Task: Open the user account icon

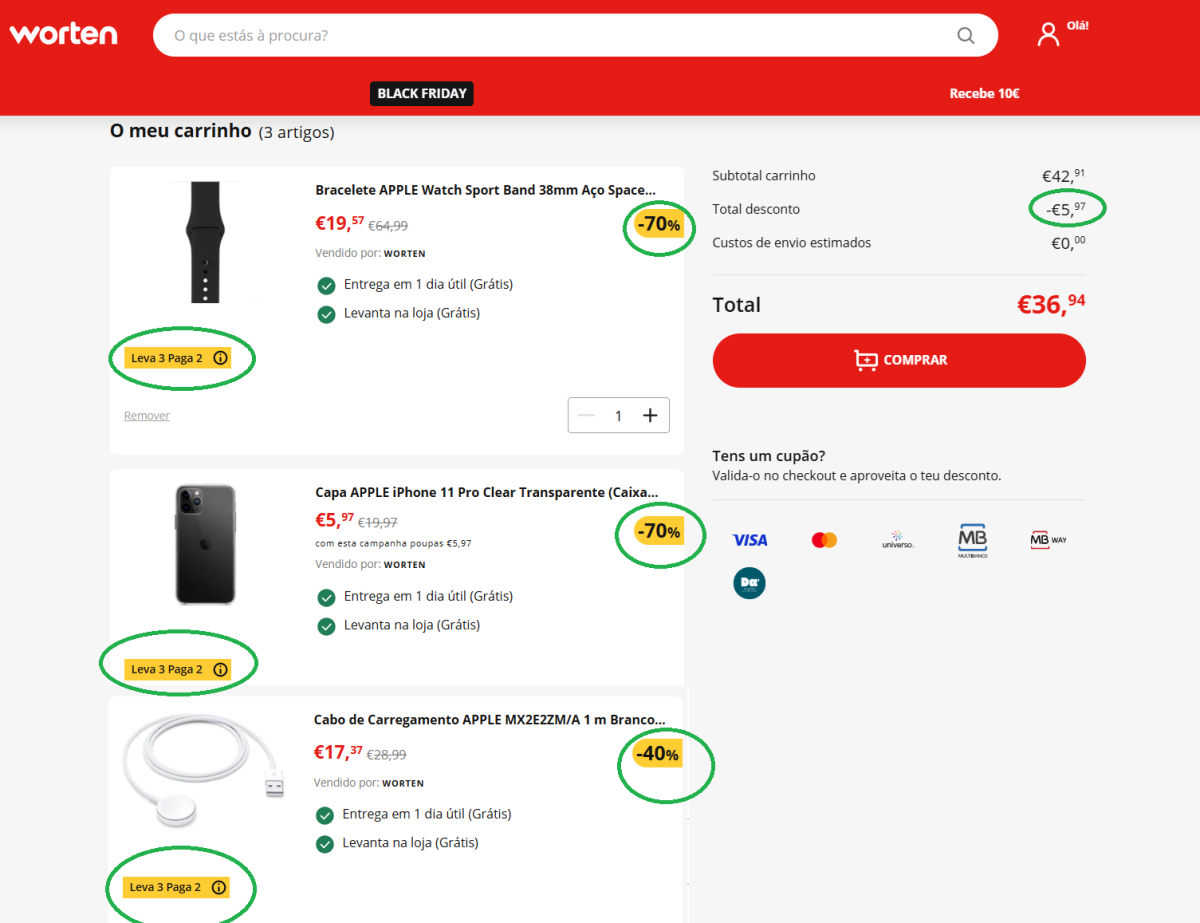Action: tap(1048, 35)
